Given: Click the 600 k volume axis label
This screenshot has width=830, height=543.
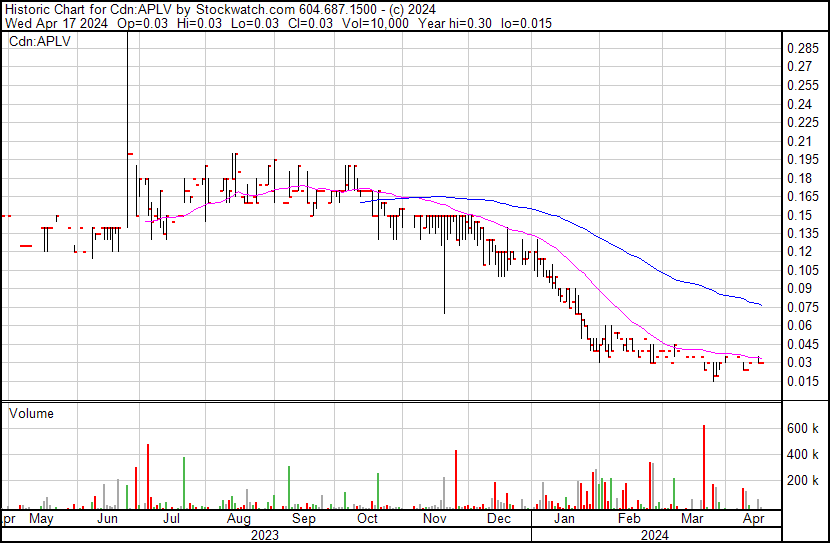Looking at the screenshot, I should pos(803,428).
